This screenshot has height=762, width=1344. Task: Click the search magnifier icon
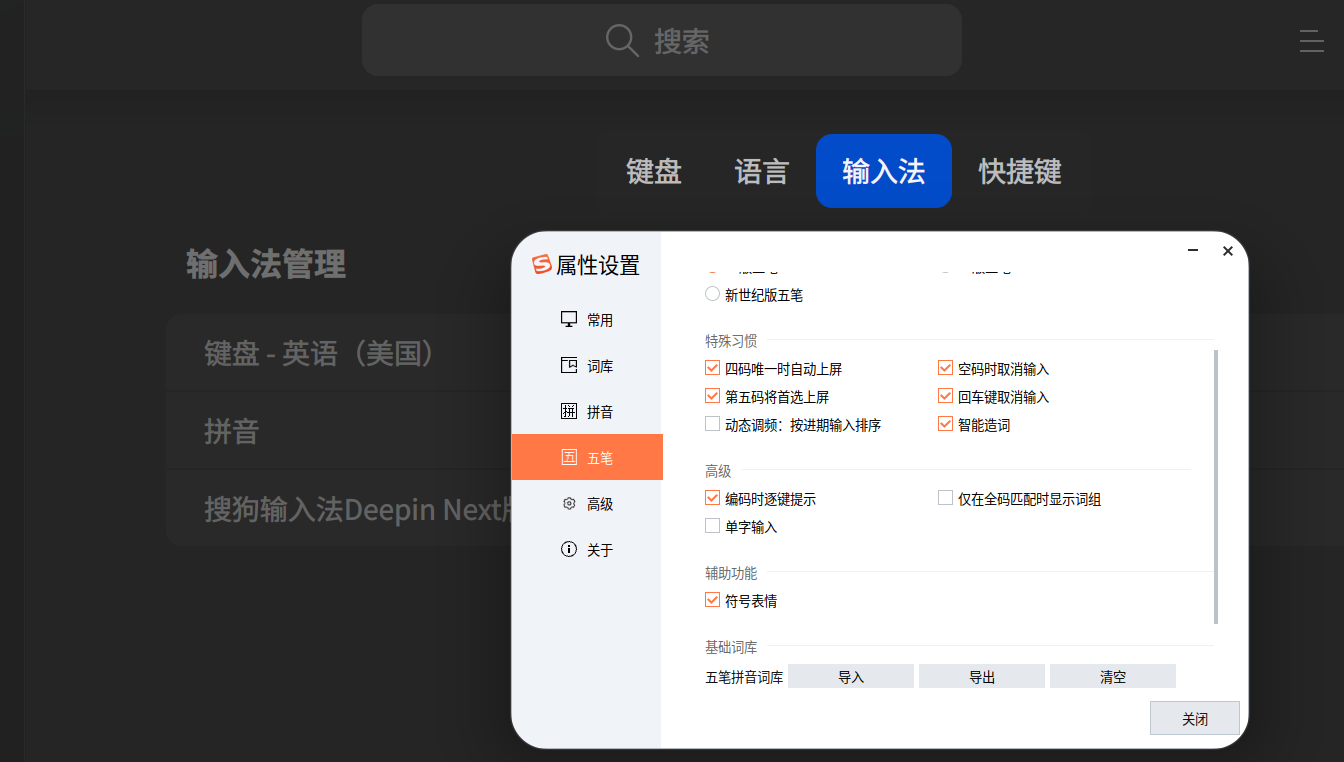pos(622,40)
